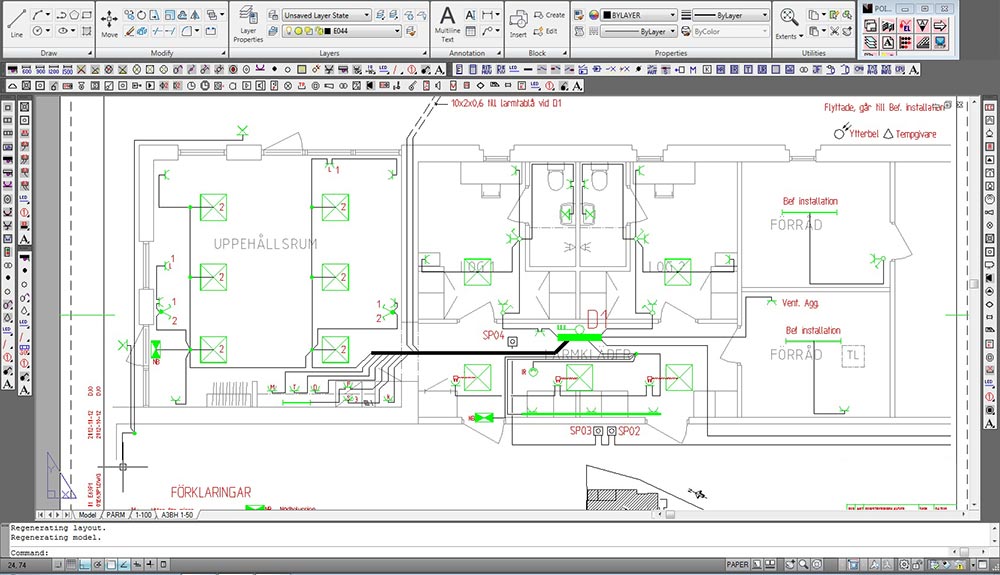This screenshot has height=575, width=1000.
Task: Open the E044 current layer dropdown
Action: tap(342, 31)
